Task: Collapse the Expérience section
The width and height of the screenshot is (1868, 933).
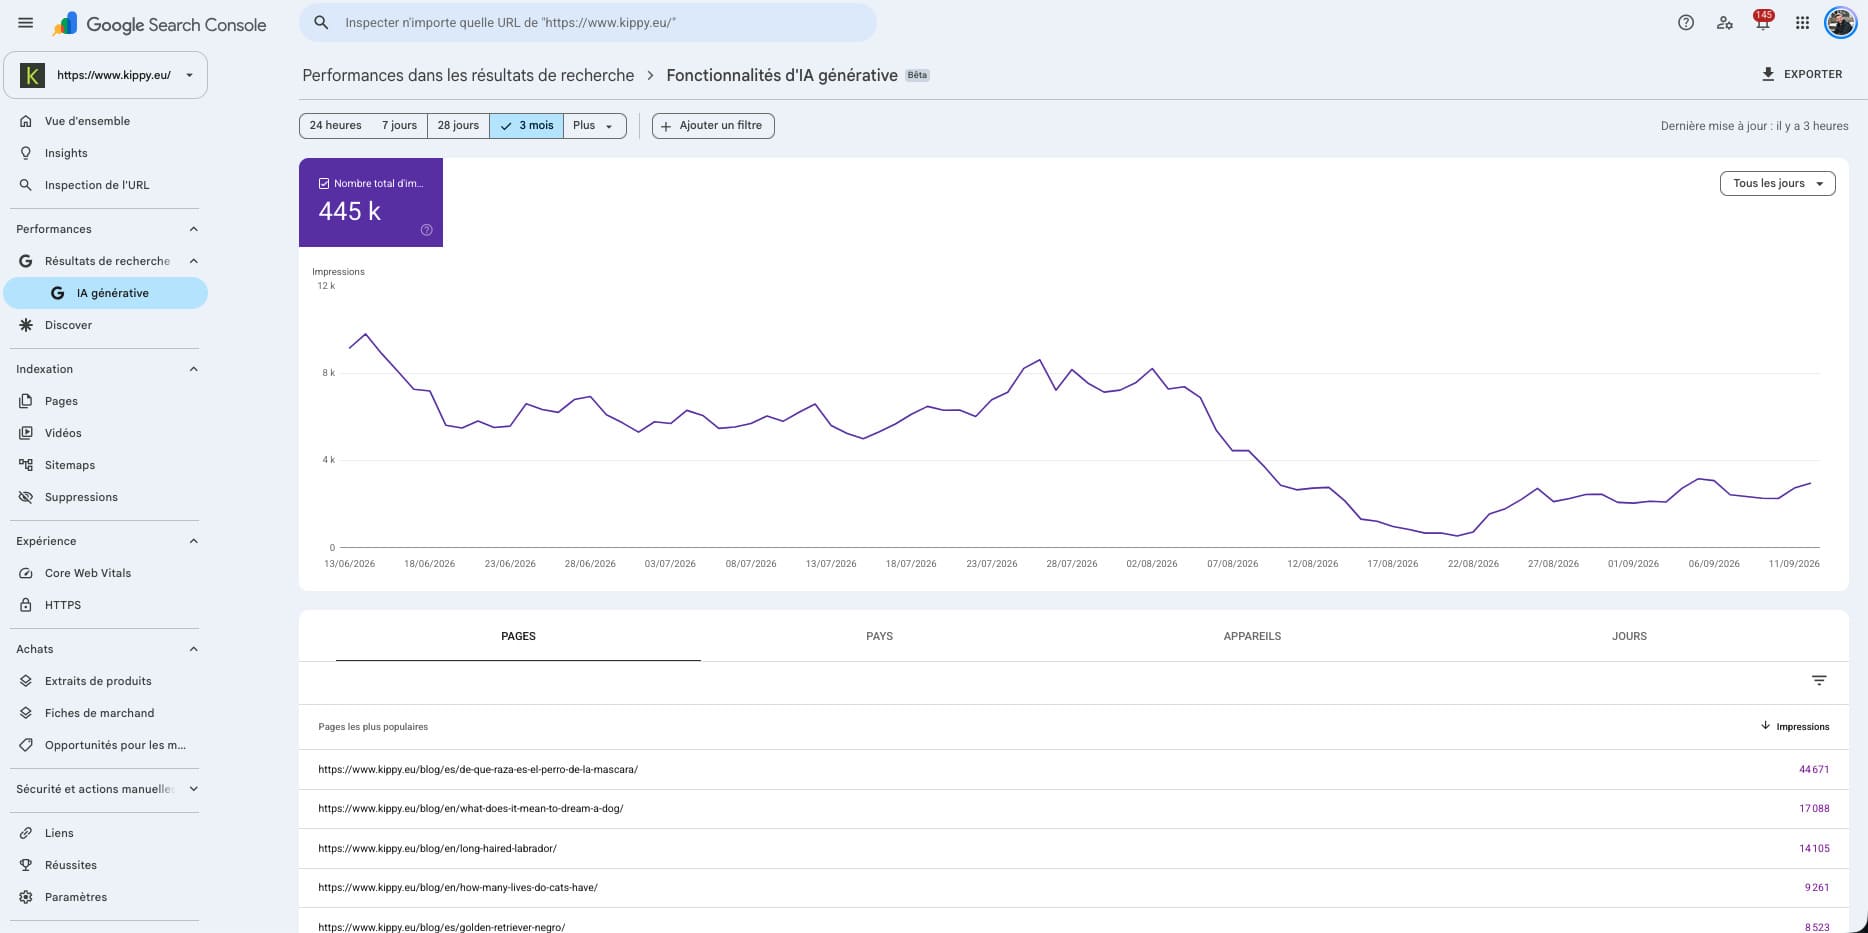Action: pos(194,541)
